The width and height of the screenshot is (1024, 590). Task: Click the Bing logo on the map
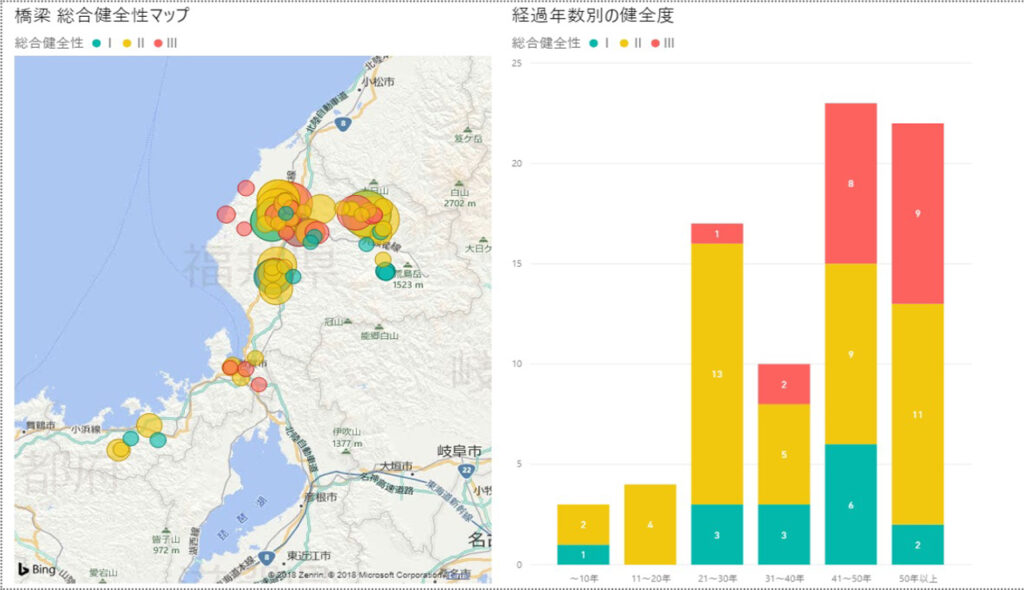pos(36,568)
